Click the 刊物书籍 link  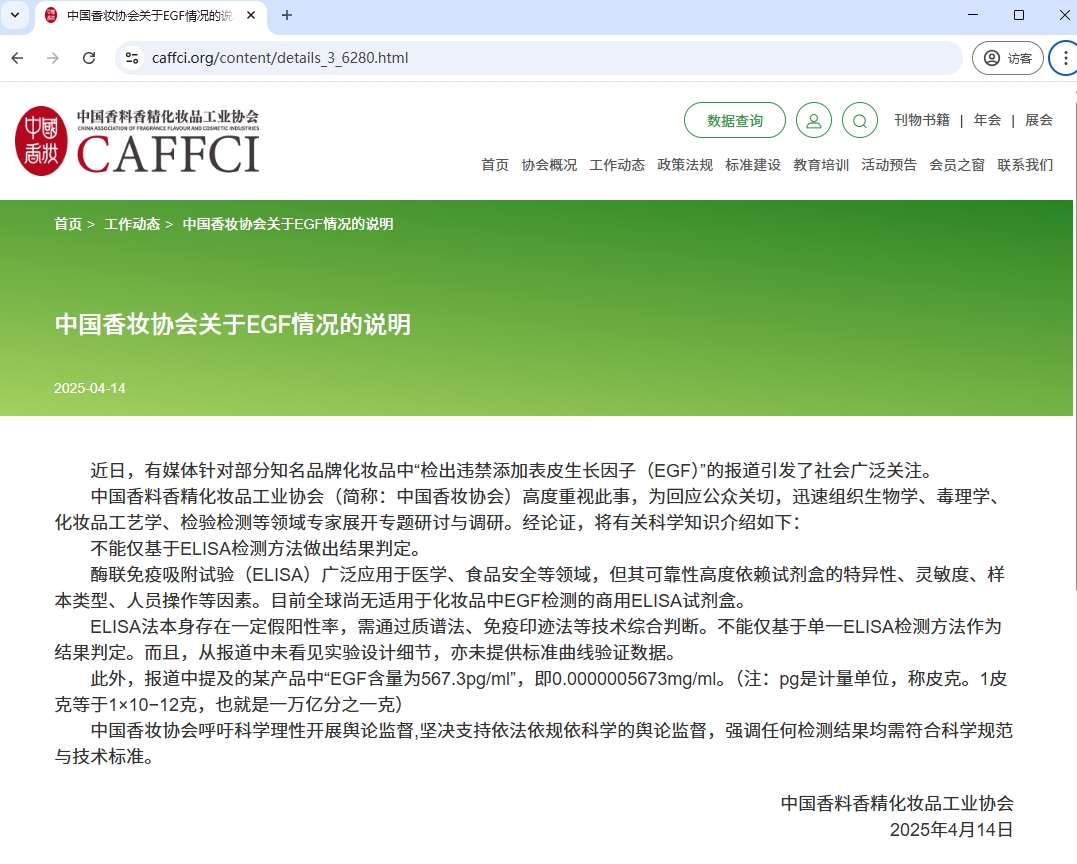921,120
